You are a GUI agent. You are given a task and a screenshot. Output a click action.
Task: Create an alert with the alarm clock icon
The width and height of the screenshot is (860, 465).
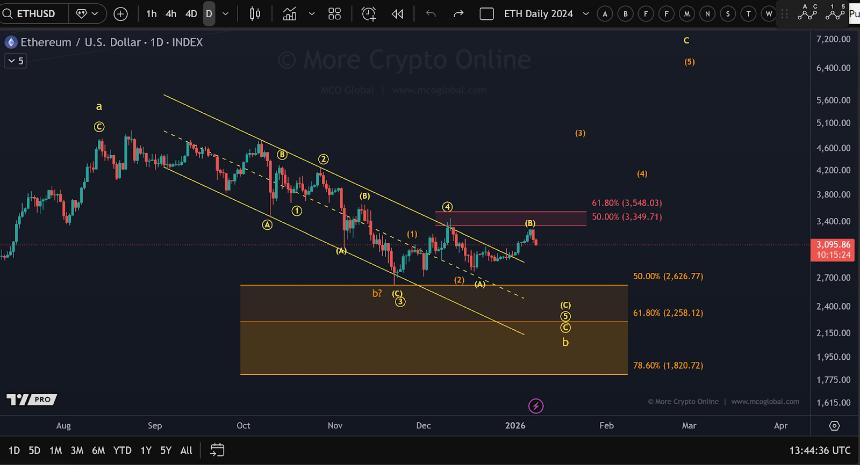[x=369, y=14]
